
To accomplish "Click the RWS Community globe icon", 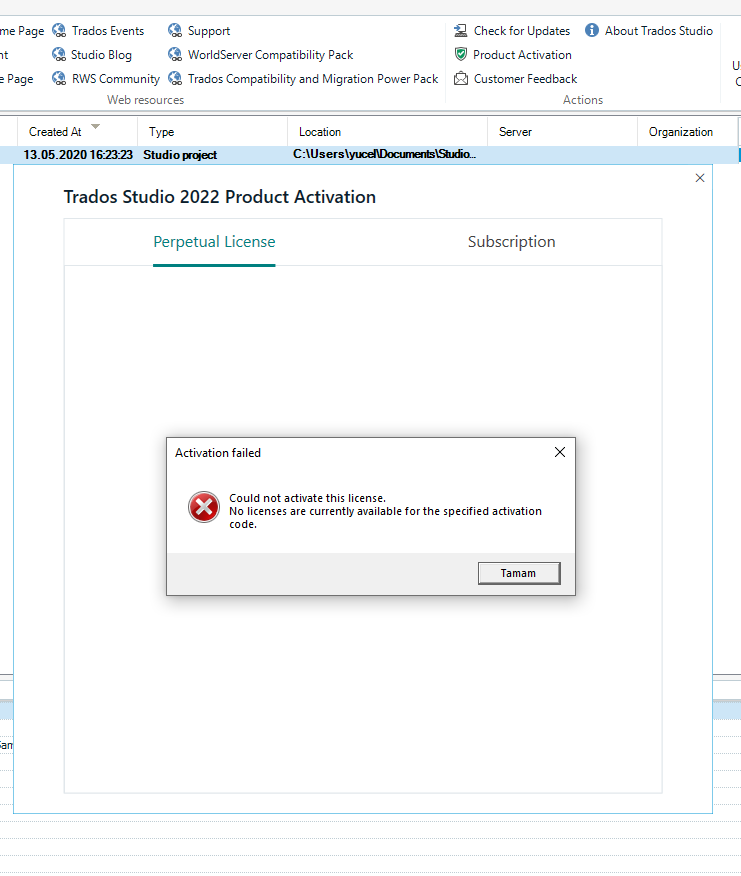I will click(x=59, y=78).
